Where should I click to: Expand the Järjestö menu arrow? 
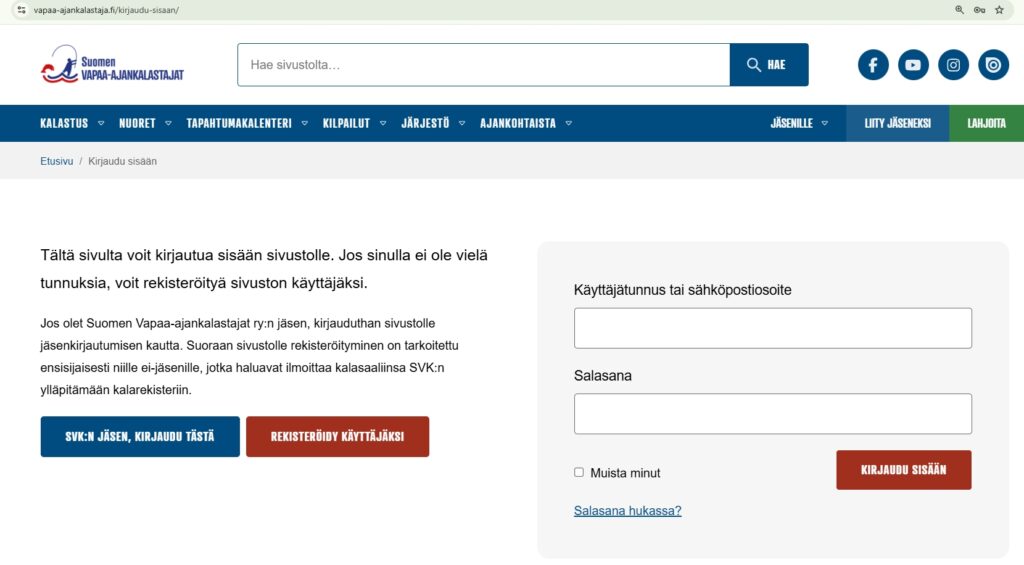click(462, 123)
